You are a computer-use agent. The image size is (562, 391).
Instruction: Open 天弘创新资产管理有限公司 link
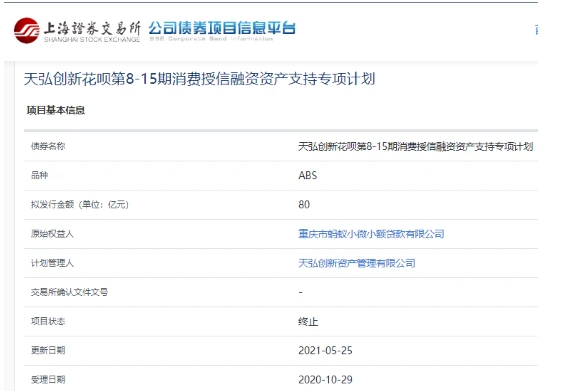pos(357,263)
